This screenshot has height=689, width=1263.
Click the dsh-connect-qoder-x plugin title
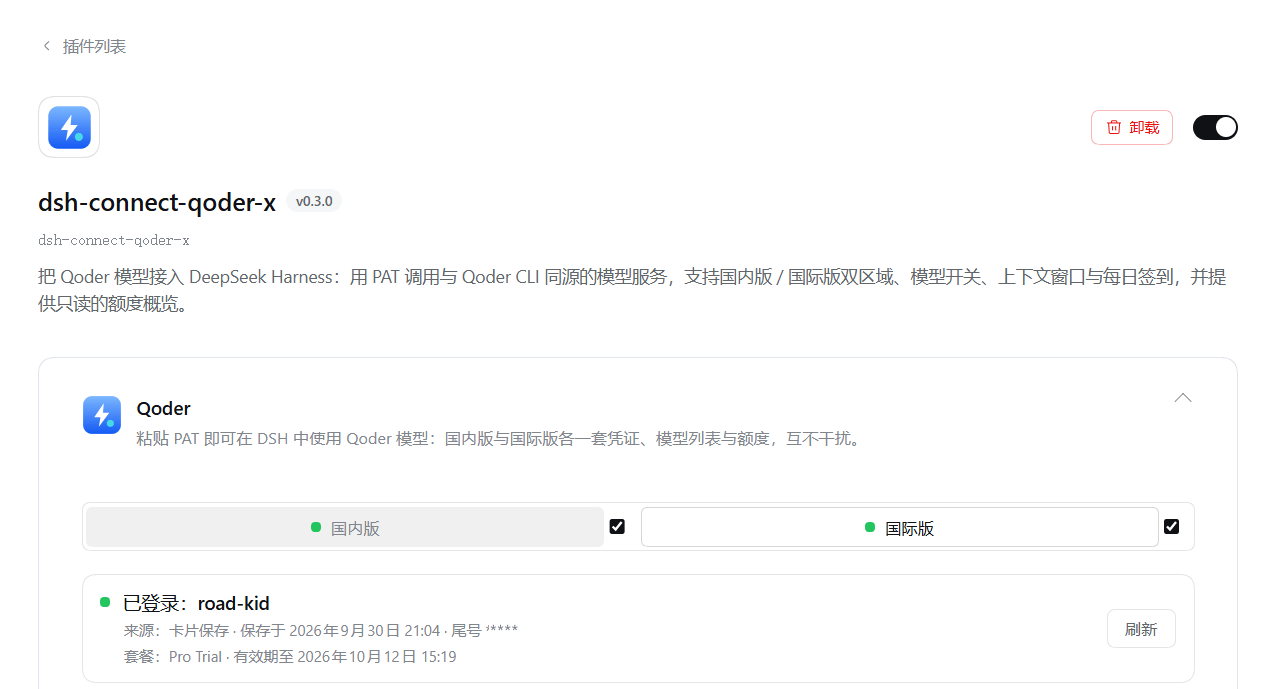coord(157,203)
